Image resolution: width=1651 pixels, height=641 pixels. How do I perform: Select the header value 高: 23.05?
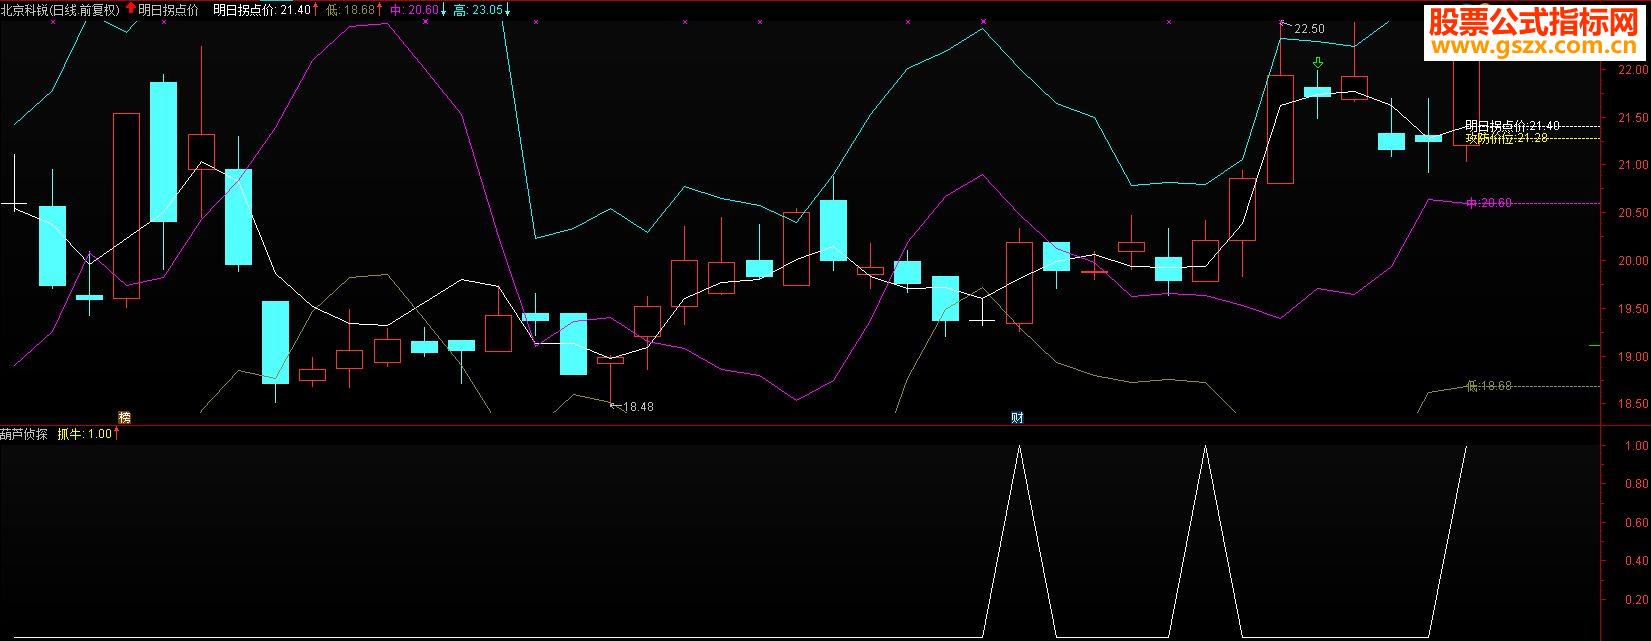point(477,10)
